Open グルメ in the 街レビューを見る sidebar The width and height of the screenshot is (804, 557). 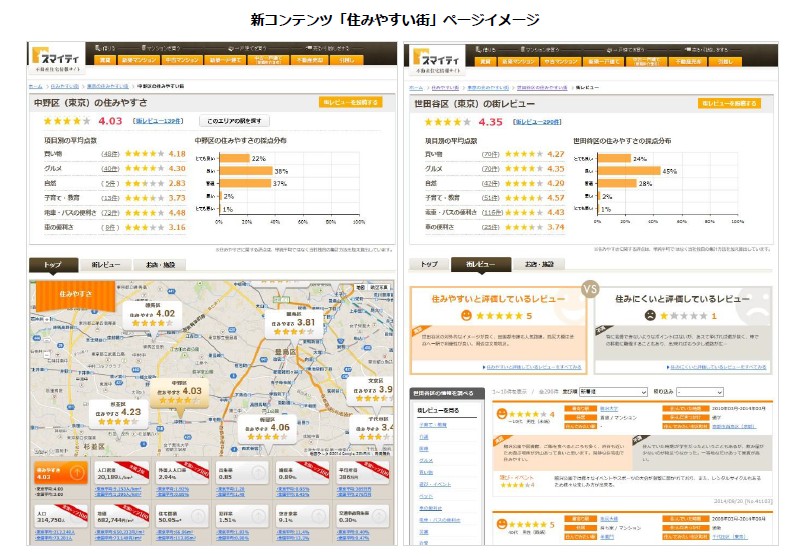pos(426,461)
